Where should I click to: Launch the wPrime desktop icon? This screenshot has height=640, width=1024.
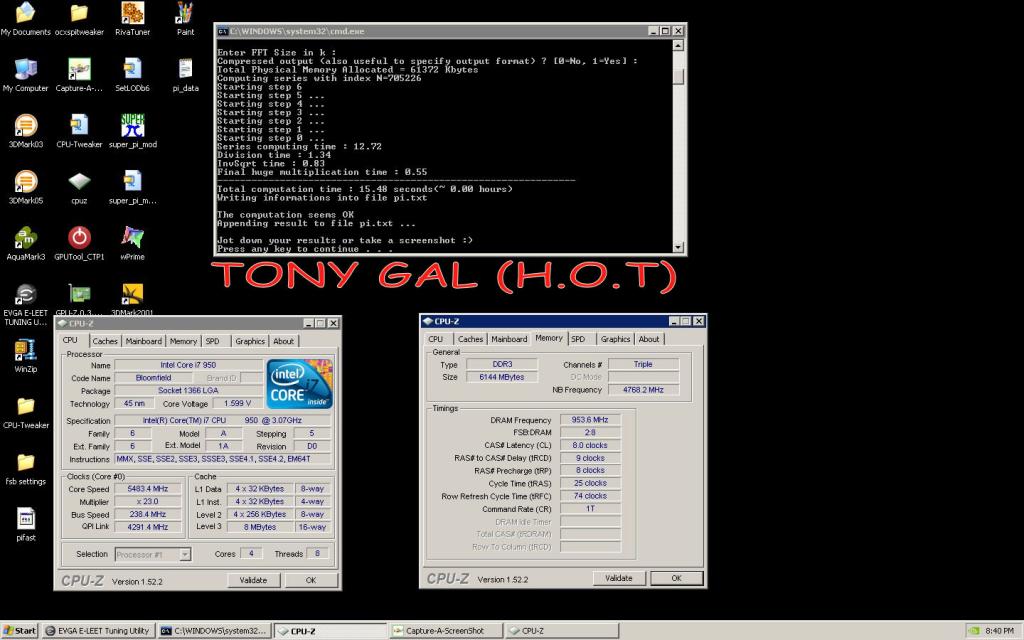click(x=133, y=244)
